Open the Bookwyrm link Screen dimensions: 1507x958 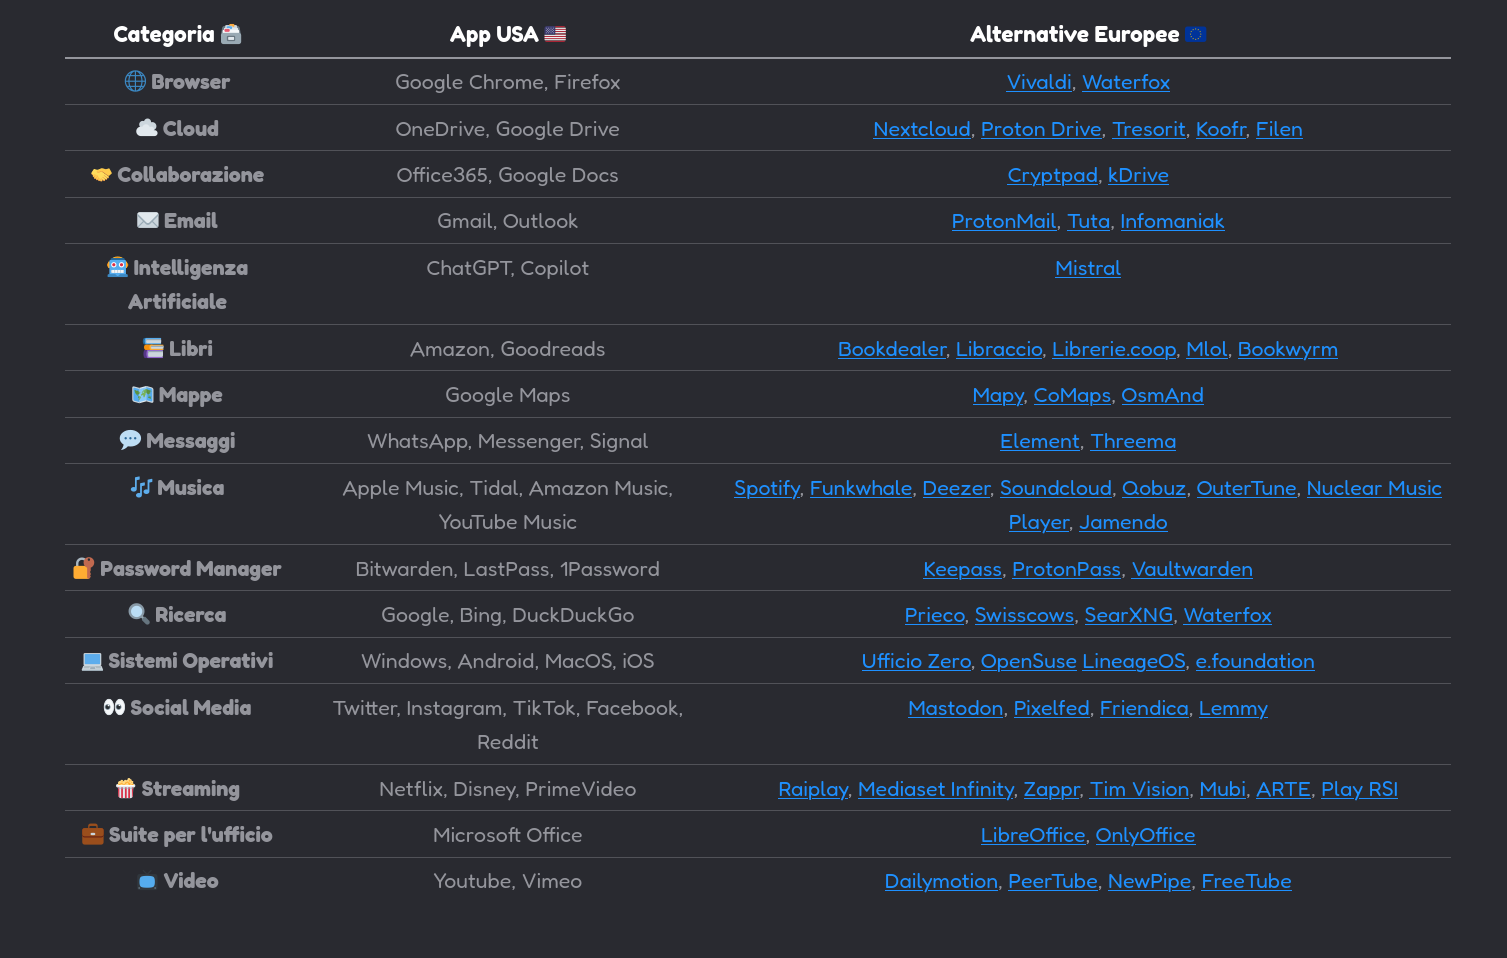pyautogui.click(x=1288, y=349)
